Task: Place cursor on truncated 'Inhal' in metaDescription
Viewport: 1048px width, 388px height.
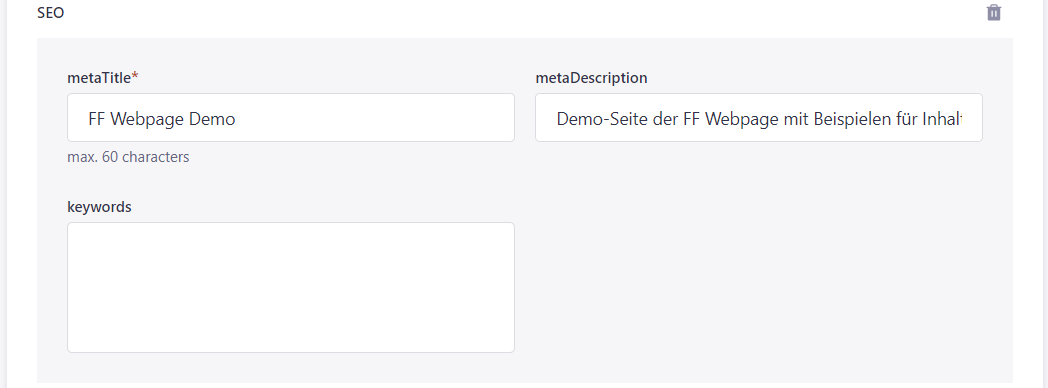Action: [942, 119]
